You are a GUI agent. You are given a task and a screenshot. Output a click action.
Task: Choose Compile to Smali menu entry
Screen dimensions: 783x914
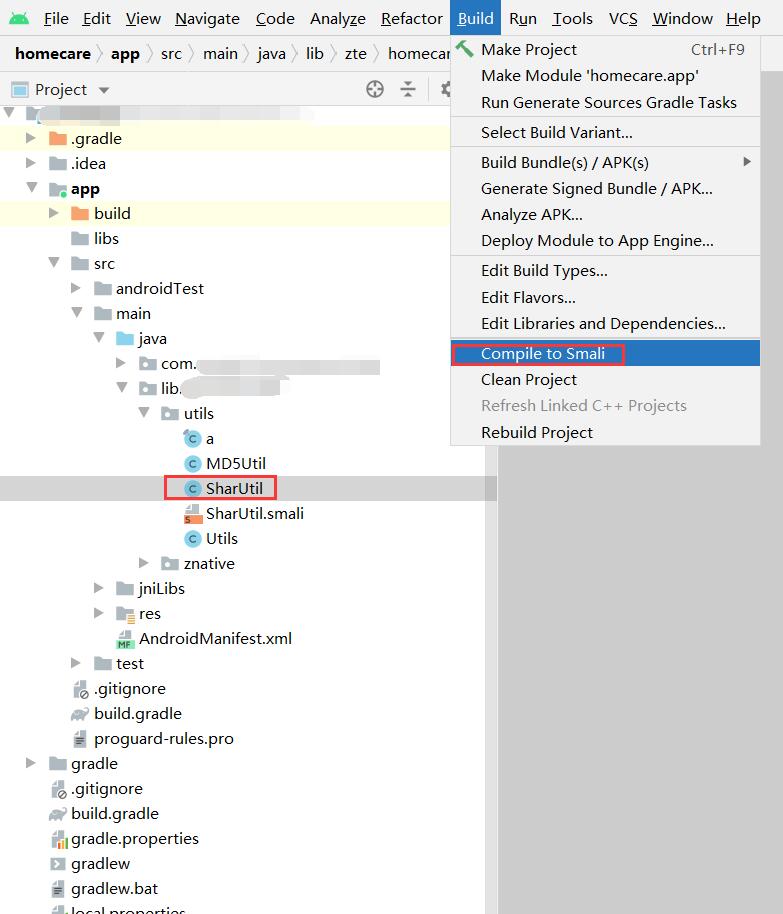(542, 353)
